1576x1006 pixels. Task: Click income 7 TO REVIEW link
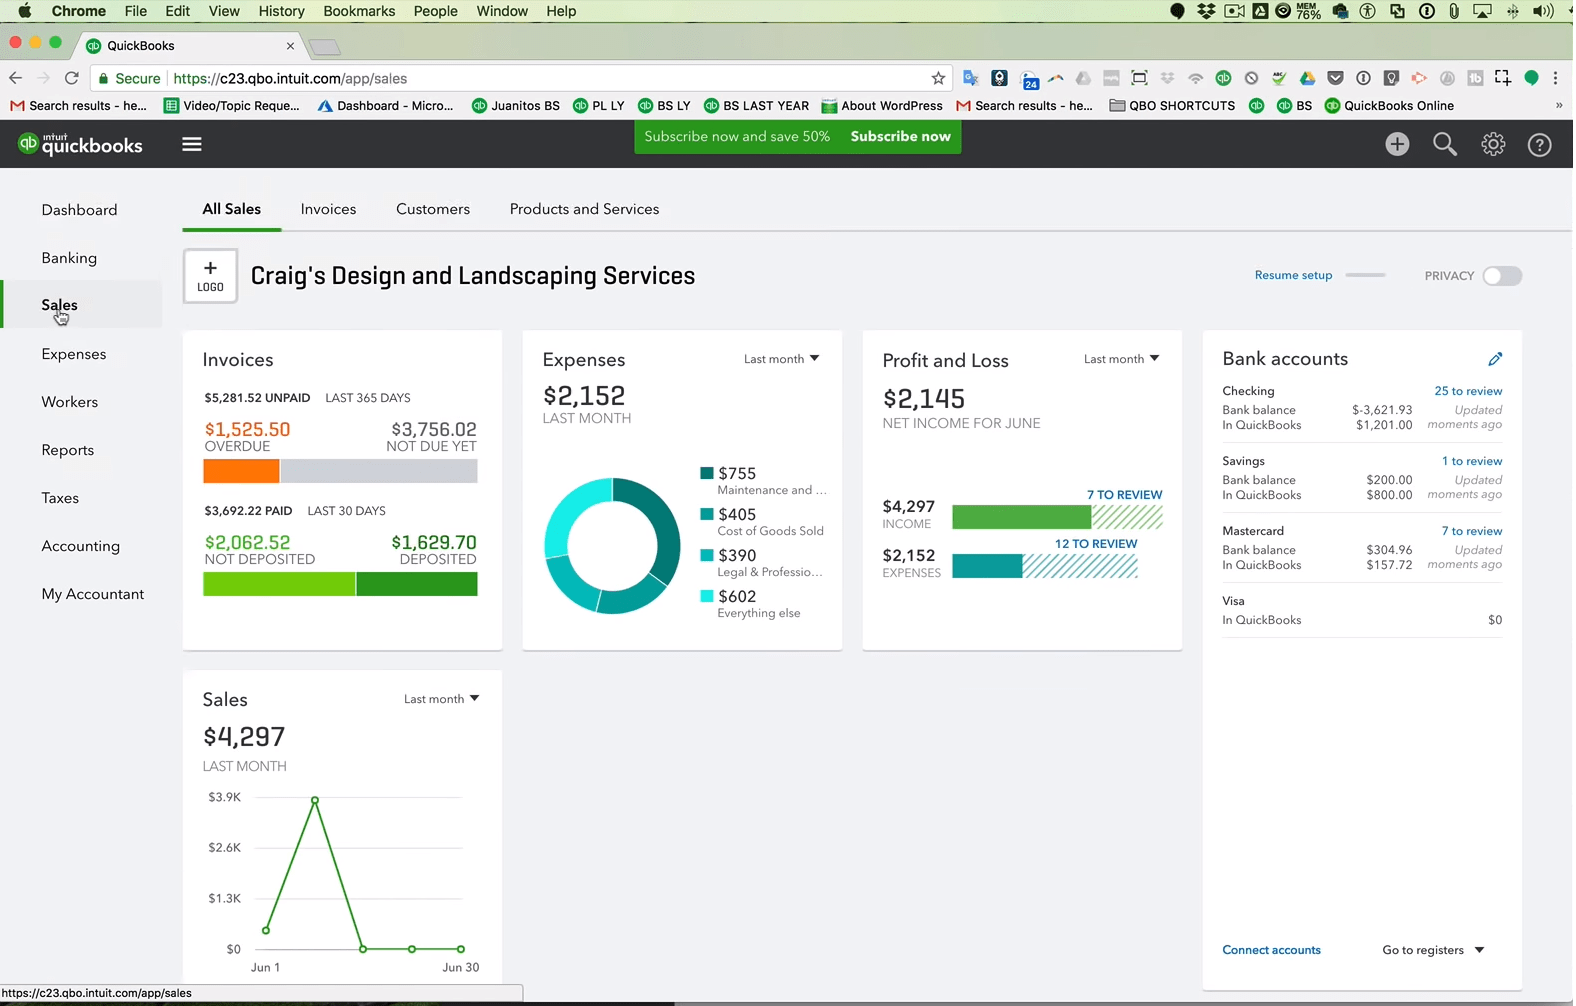click(1124, 495)
